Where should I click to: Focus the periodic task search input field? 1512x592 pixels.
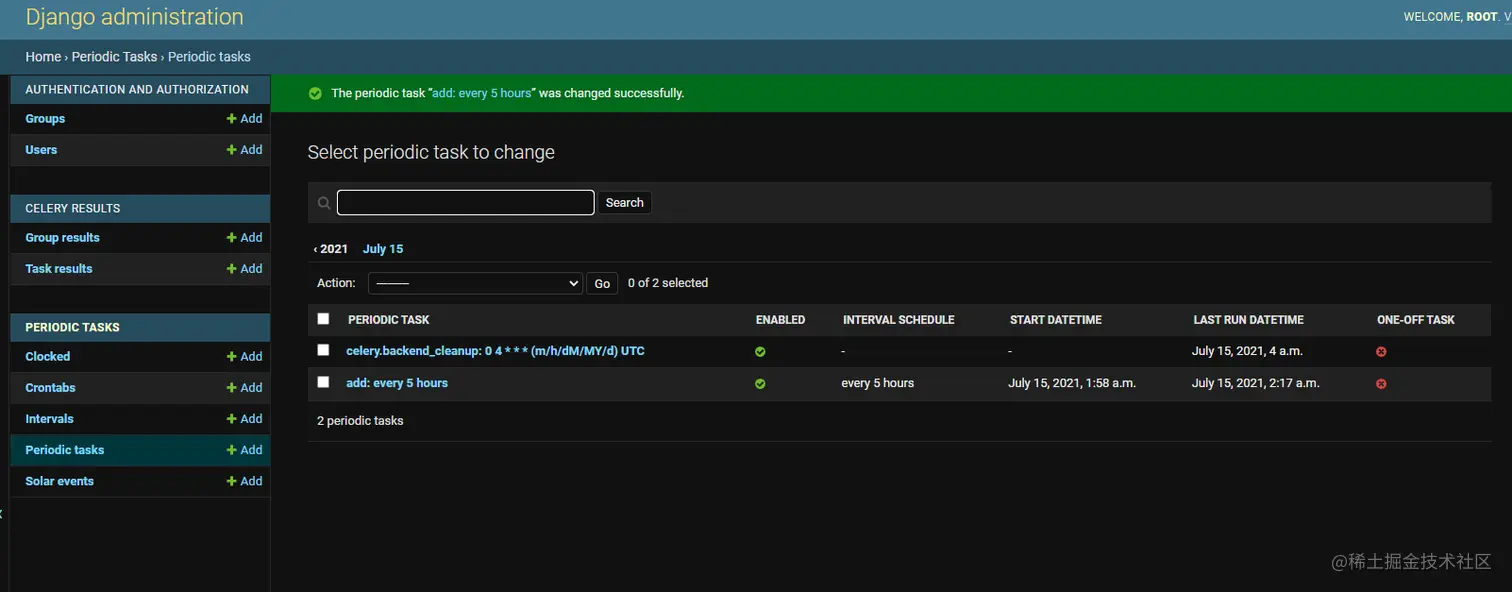tap(466, 203)
